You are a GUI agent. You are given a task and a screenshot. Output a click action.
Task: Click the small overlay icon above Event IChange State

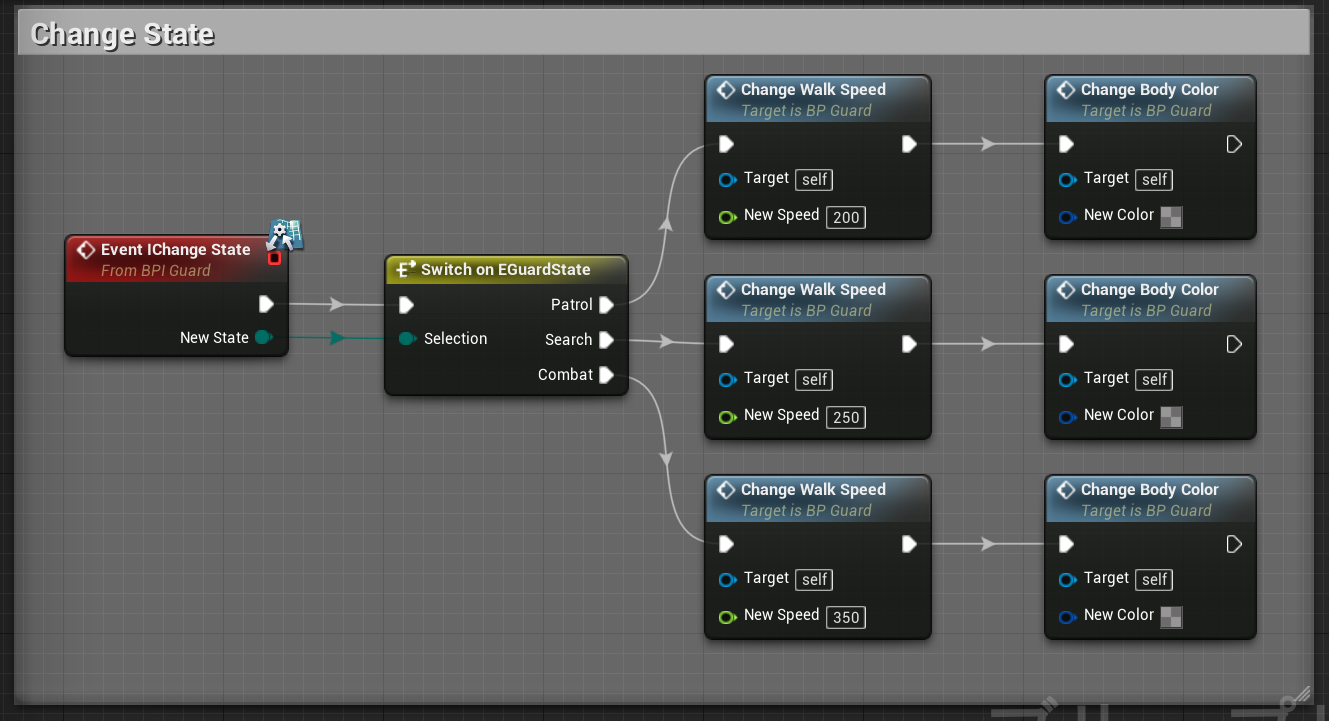pyautogui.click(x=285, y=234)
